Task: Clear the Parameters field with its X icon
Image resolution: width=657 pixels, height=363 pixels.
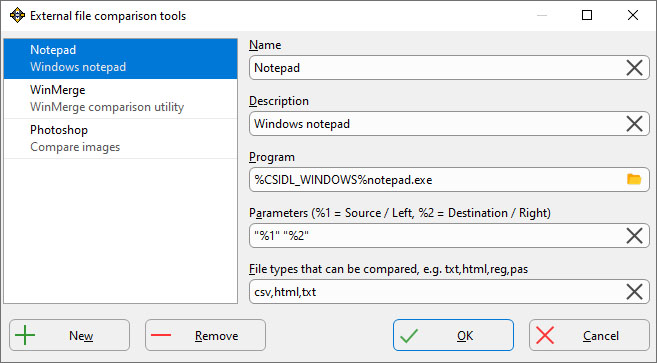Action: pyautogui.click(x=634, y=236)
